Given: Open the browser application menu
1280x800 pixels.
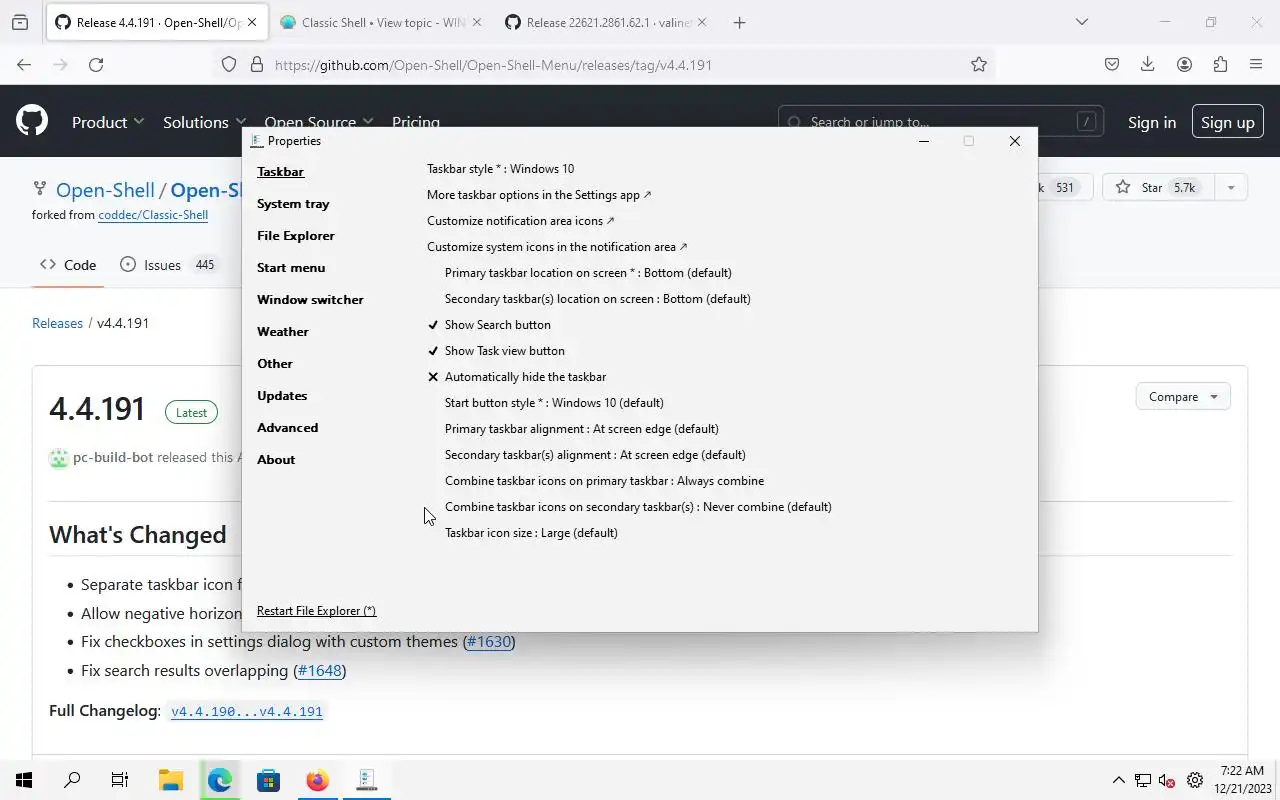Looking at the screenshot, I should coord(1256,64).
